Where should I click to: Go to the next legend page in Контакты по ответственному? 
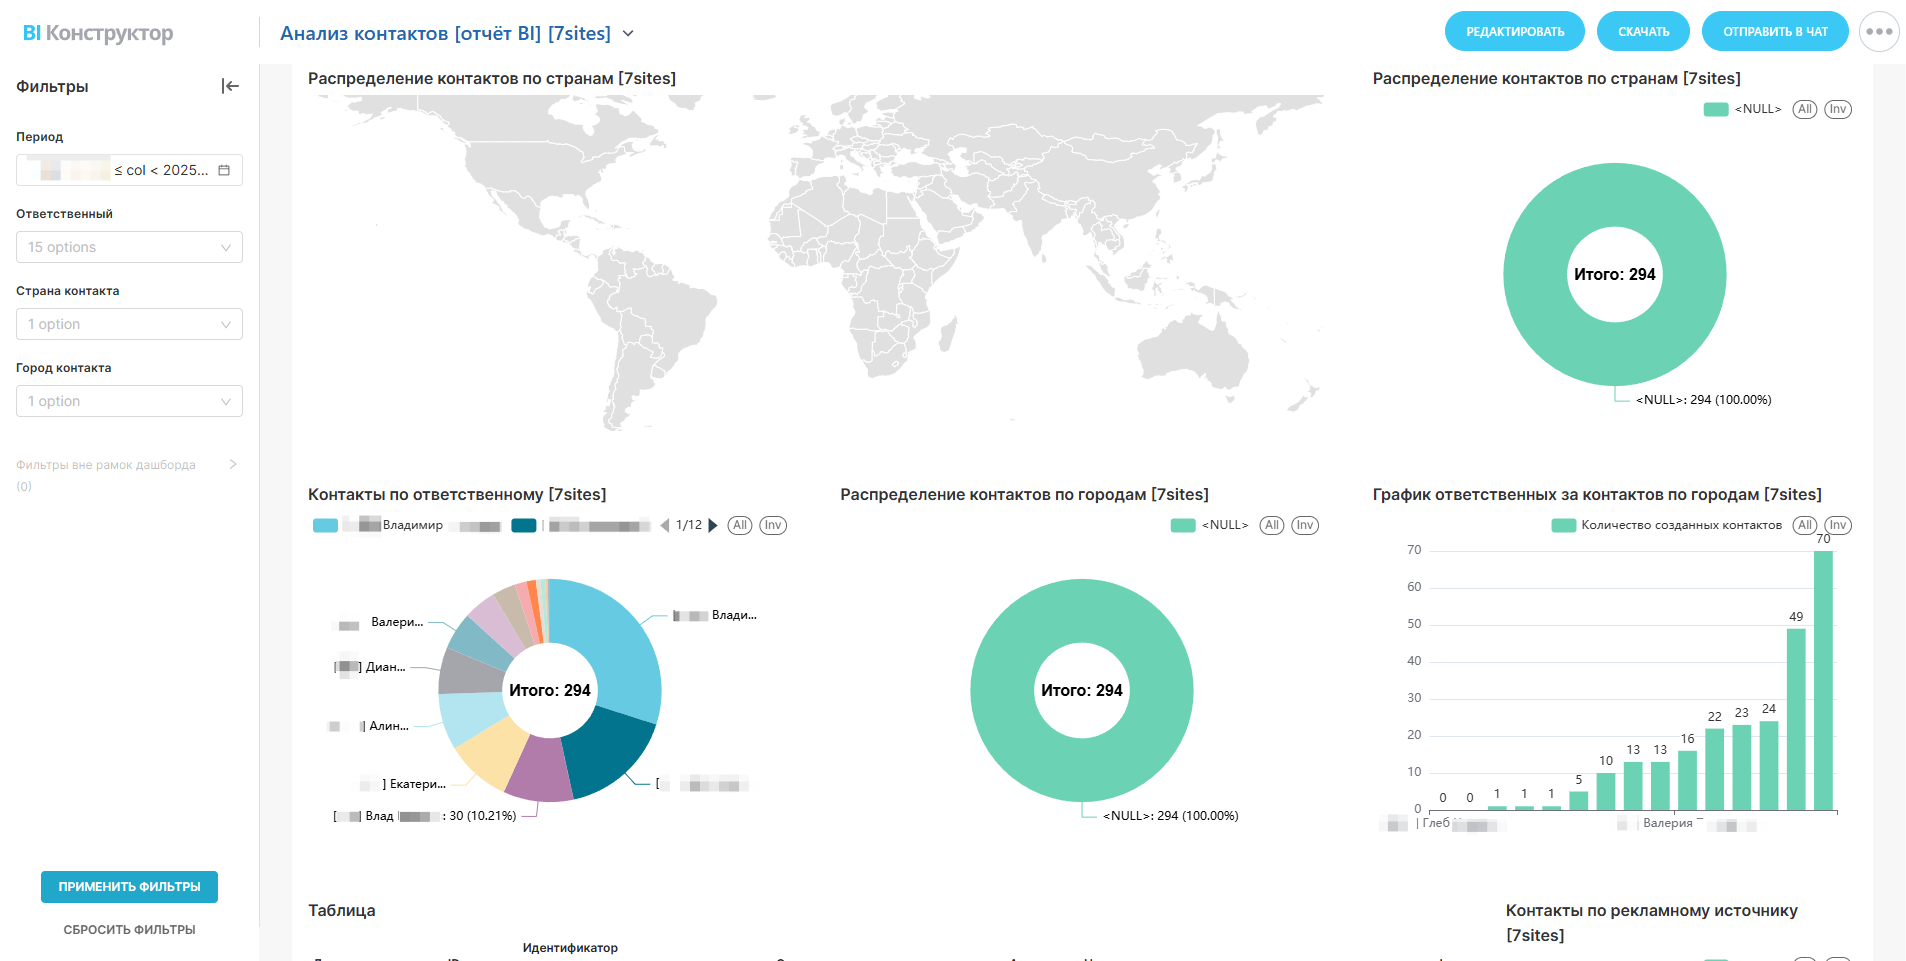[x=713, y=525]
